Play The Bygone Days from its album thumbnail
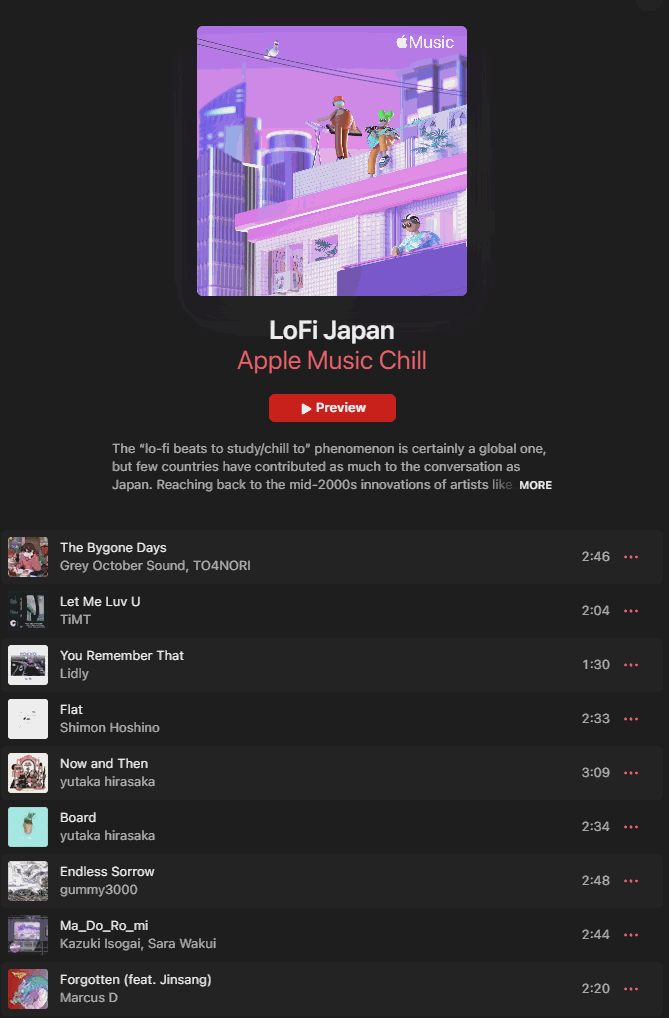Image resolution: width=669 pixels, height=1018 pixels. click(28, 557)
